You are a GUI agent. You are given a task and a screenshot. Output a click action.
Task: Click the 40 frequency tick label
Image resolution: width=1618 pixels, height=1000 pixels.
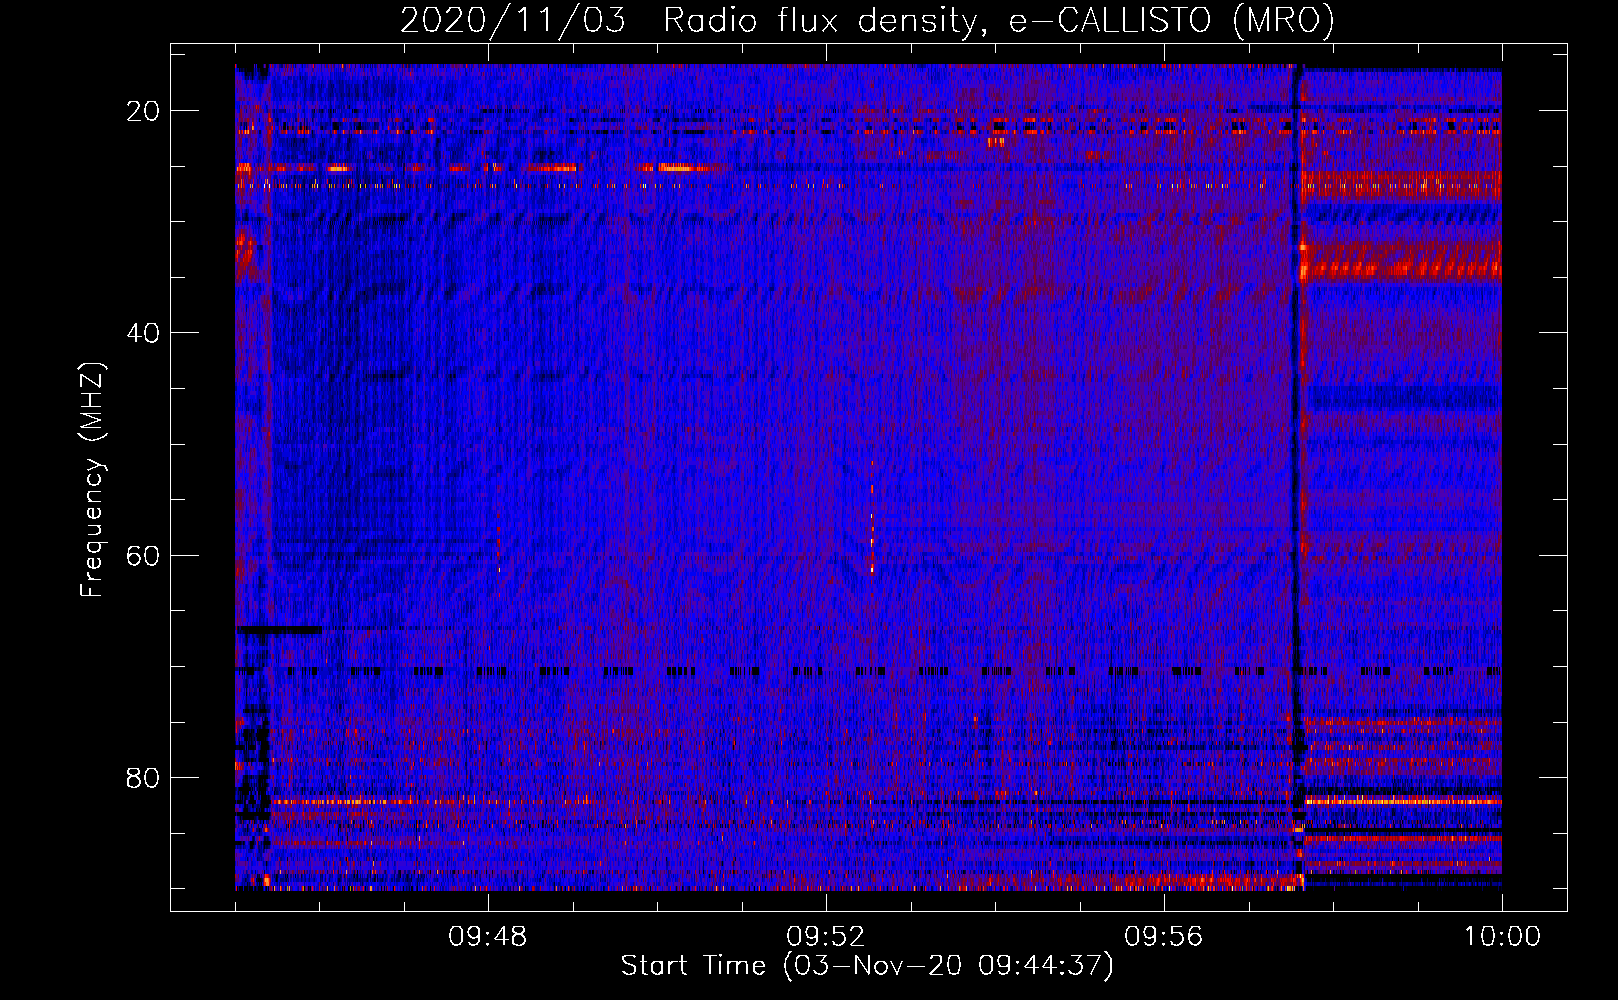(144, 333)
